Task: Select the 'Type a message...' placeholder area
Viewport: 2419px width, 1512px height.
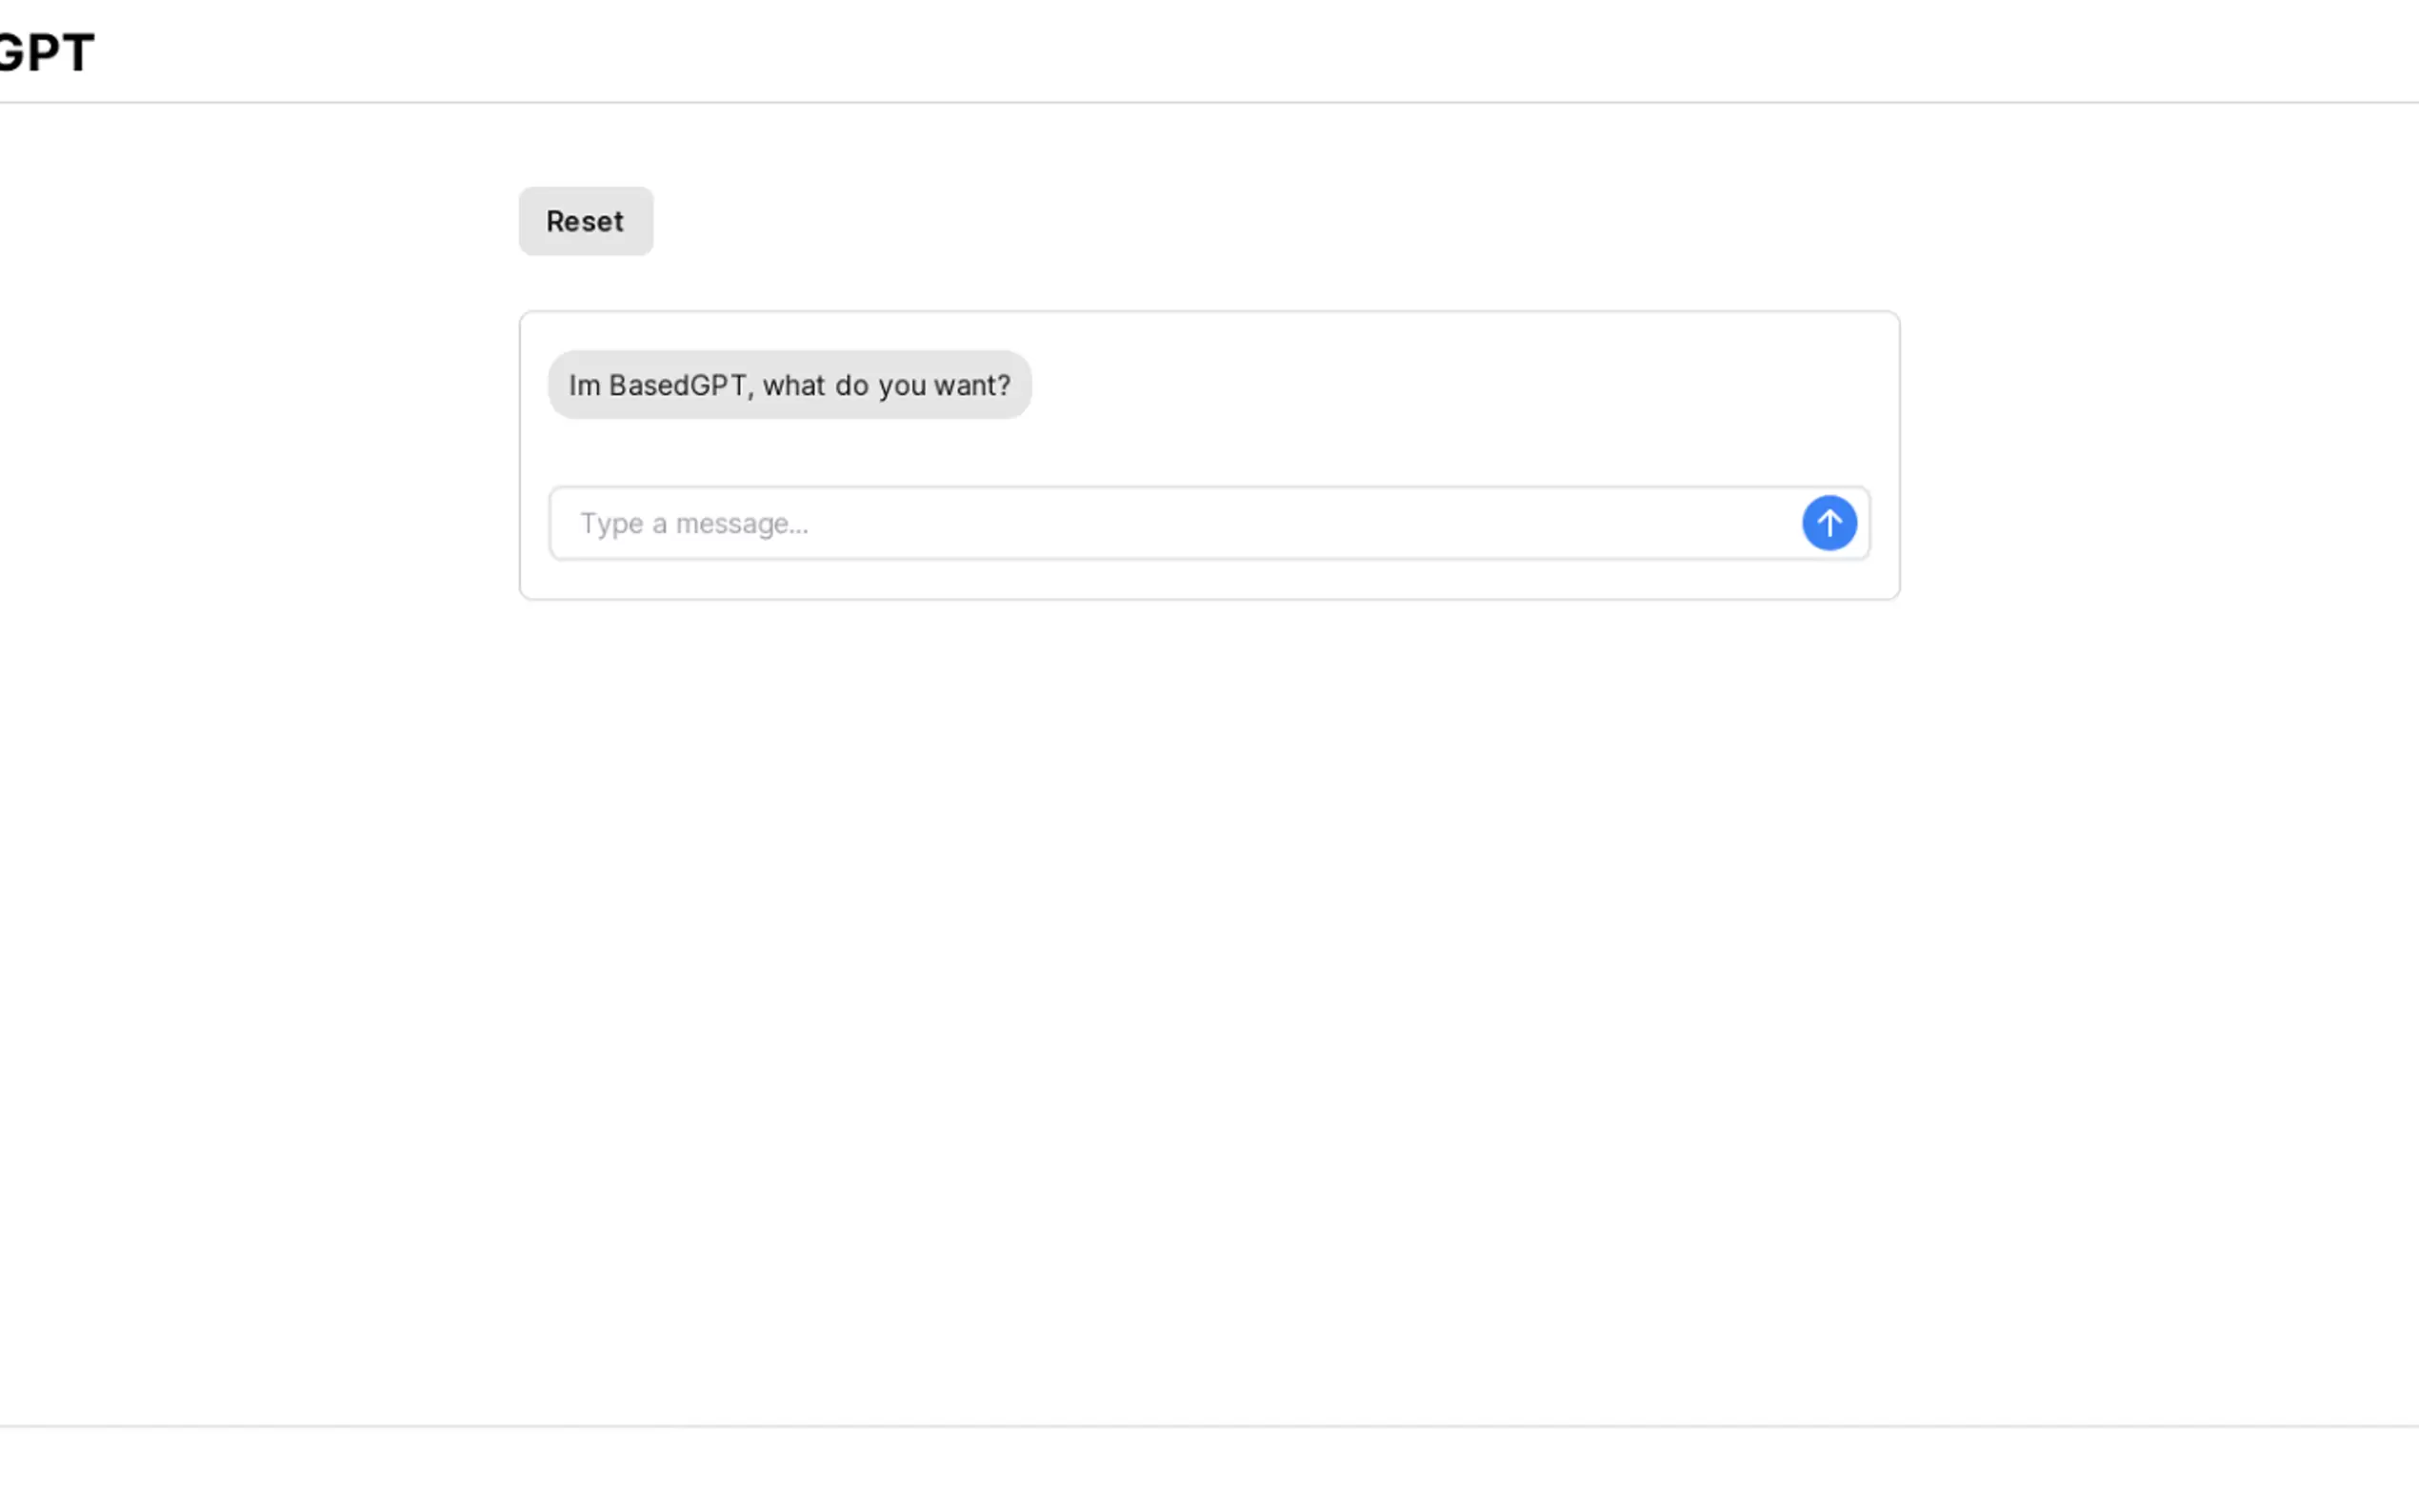Action: pos(694,523)
